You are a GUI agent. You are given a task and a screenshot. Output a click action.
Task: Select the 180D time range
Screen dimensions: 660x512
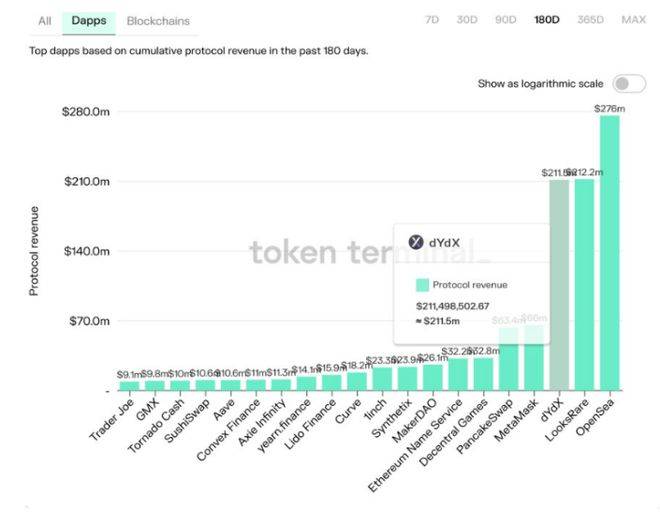pos(547,20)
